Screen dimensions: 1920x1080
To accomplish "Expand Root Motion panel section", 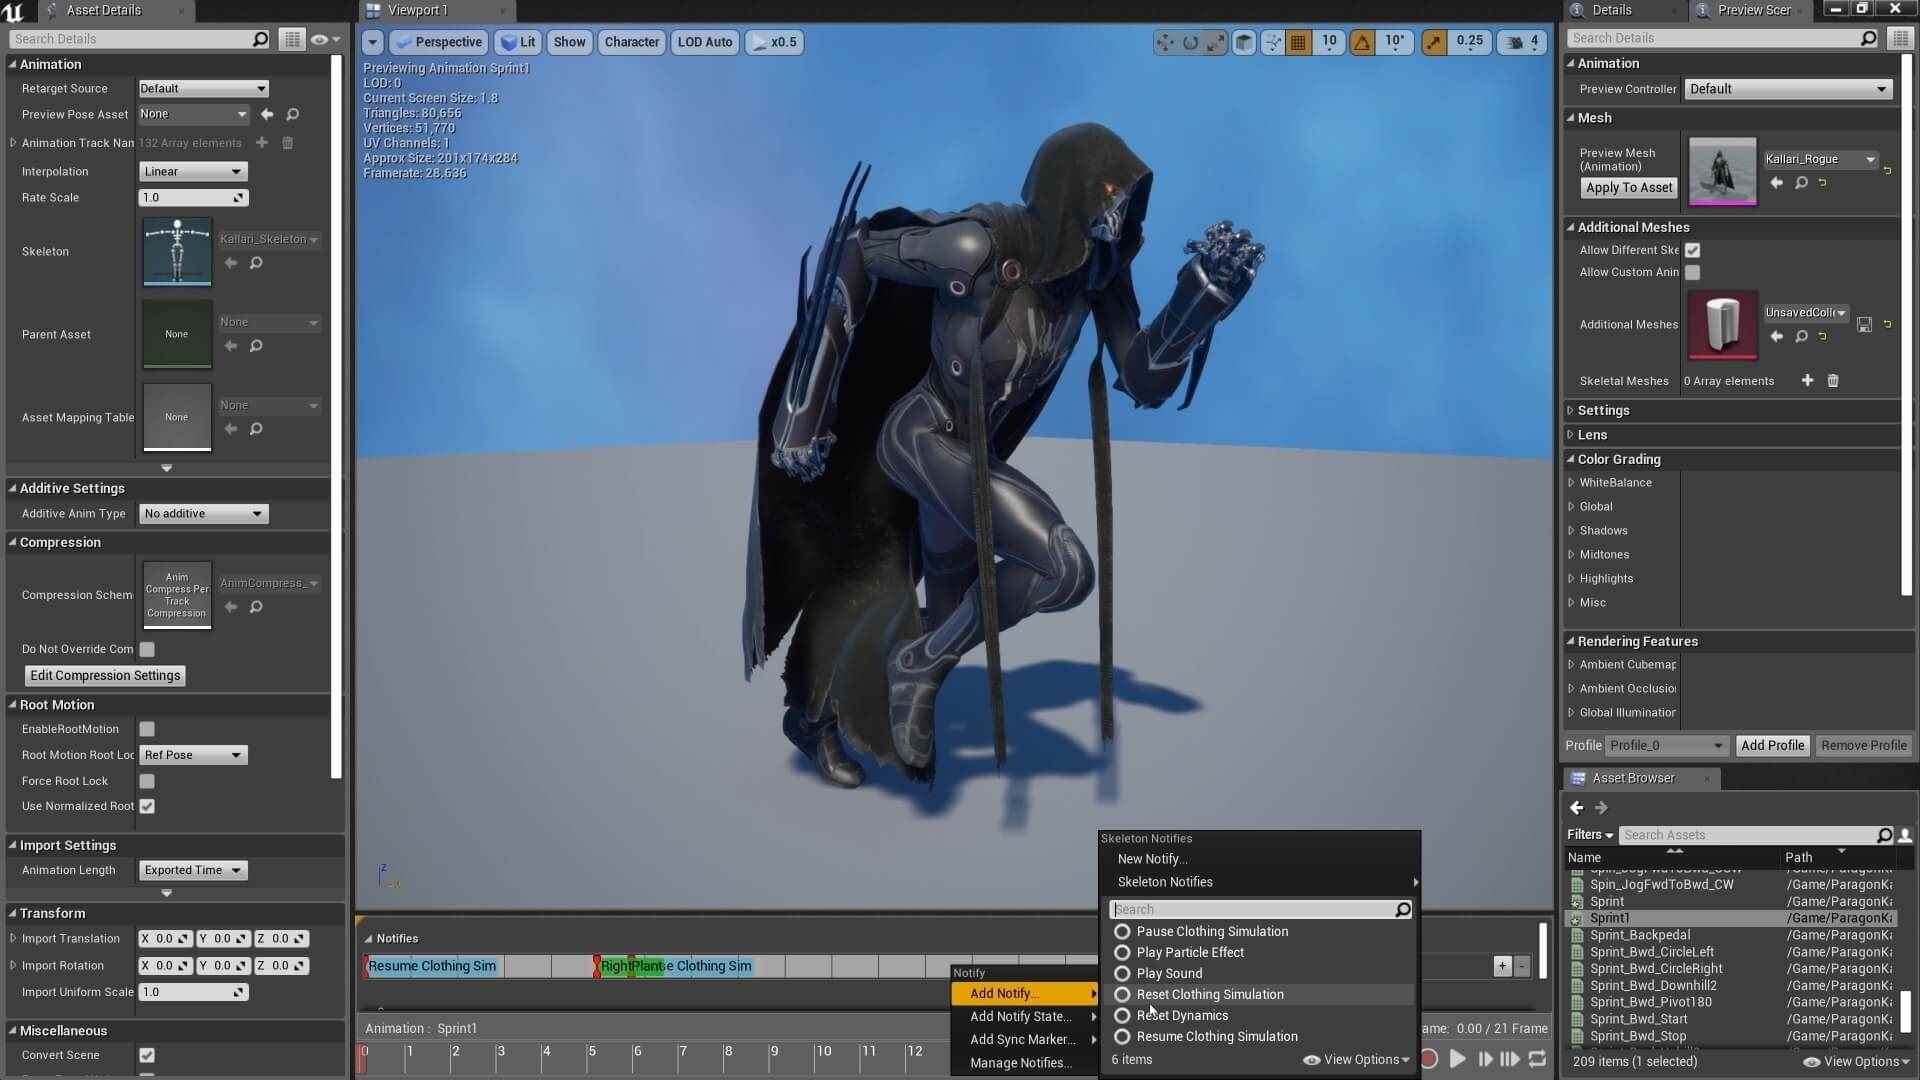I will pos(11,703).
